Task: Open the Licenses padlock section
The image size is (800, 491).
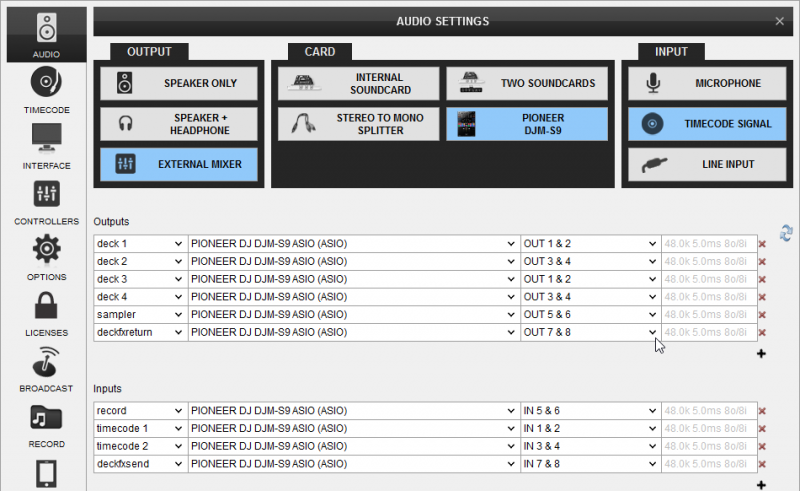Action: tap(46, 312)
